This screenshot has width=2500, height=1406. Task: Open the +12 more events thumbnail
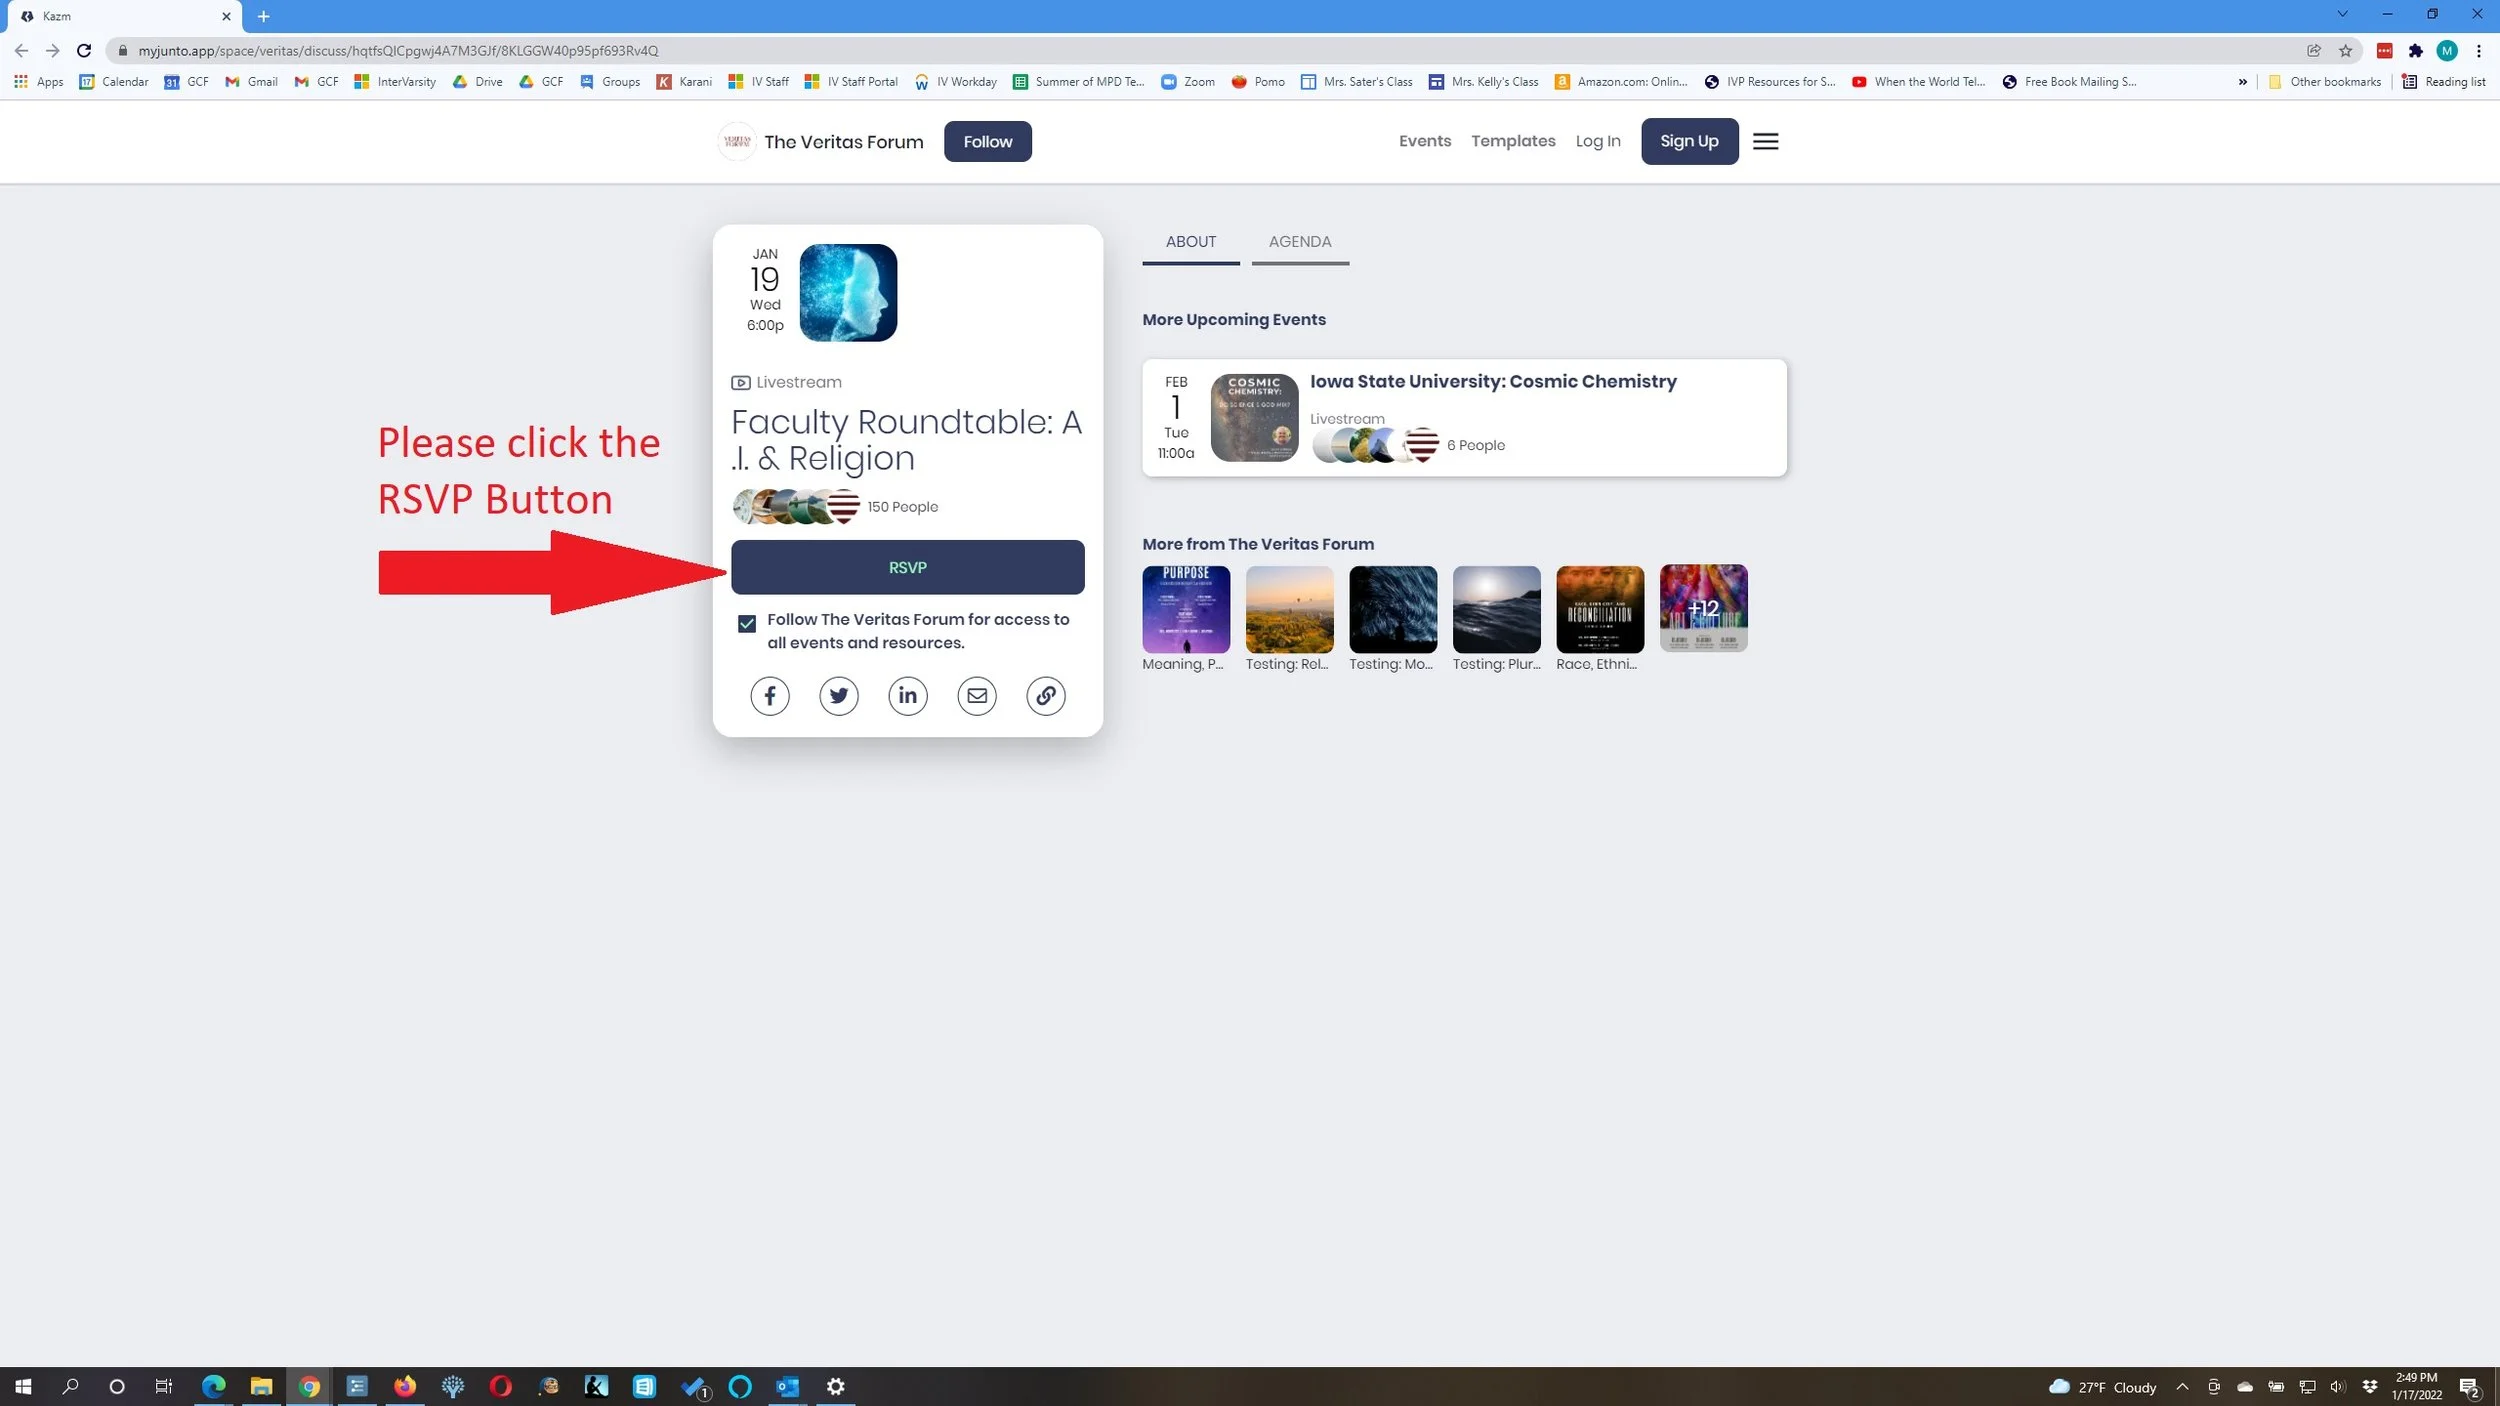1703,608
